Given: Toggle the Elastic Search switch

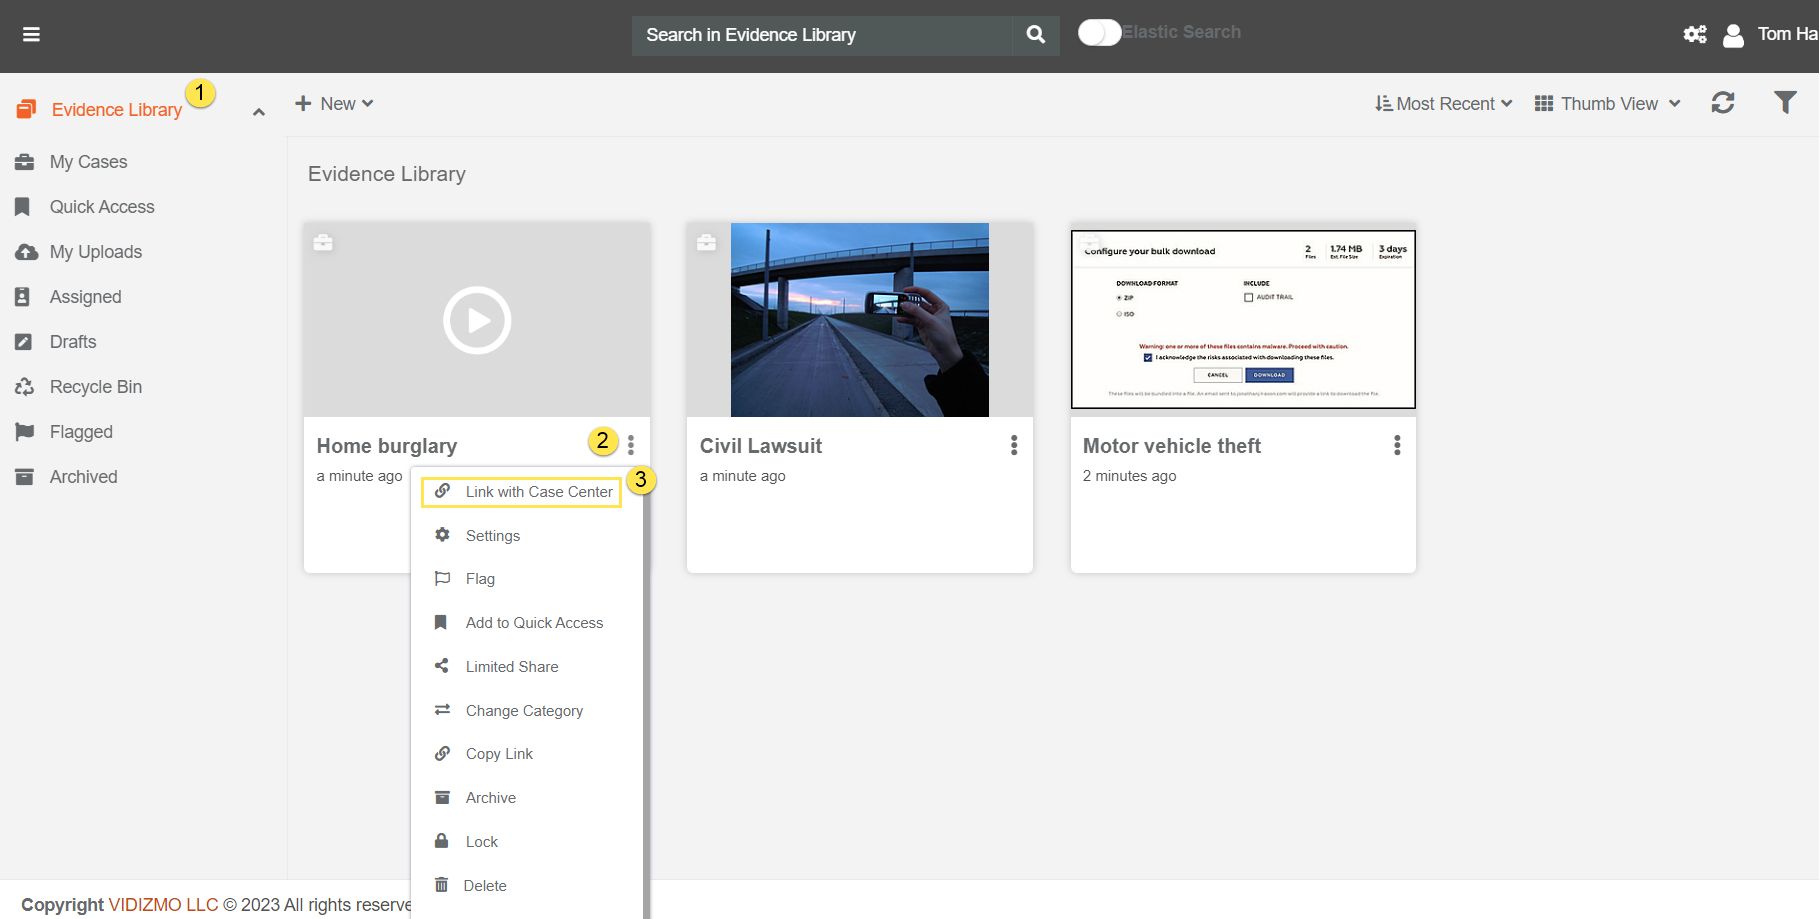Looking at the screenshot, I should (1099, 33).
